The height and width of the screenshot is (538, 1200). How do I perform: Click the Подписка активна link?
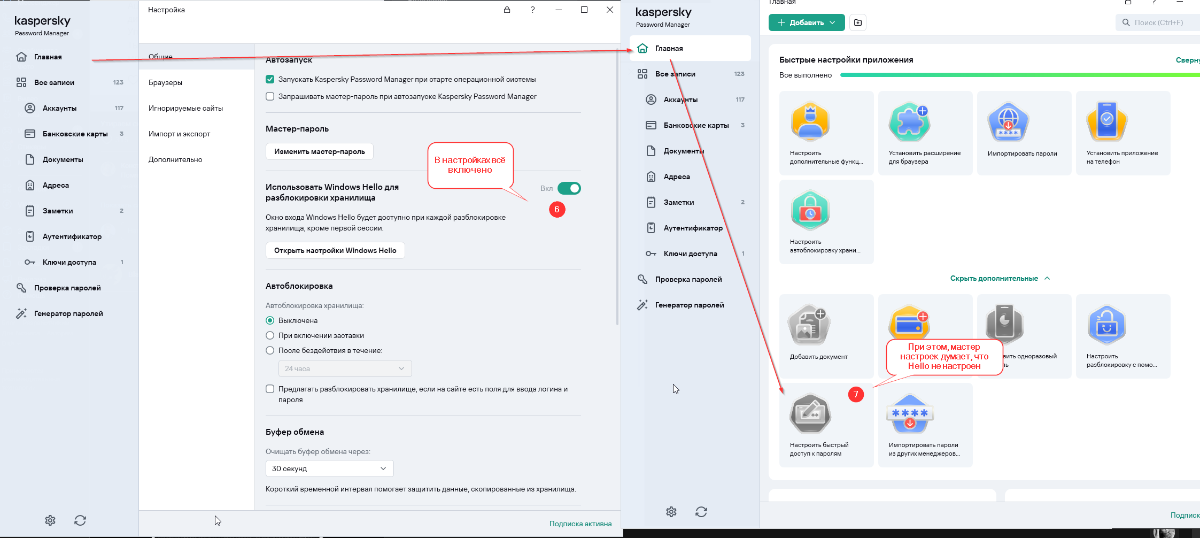point(580,523)
